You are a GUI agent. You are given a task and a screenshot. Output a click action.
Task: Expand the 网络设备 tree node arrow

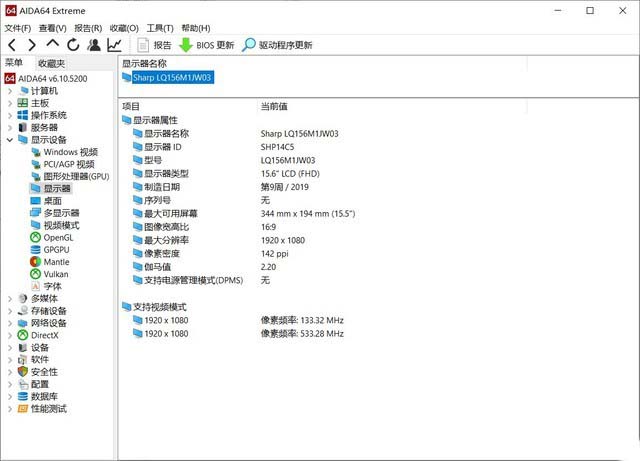click(10, 323)
